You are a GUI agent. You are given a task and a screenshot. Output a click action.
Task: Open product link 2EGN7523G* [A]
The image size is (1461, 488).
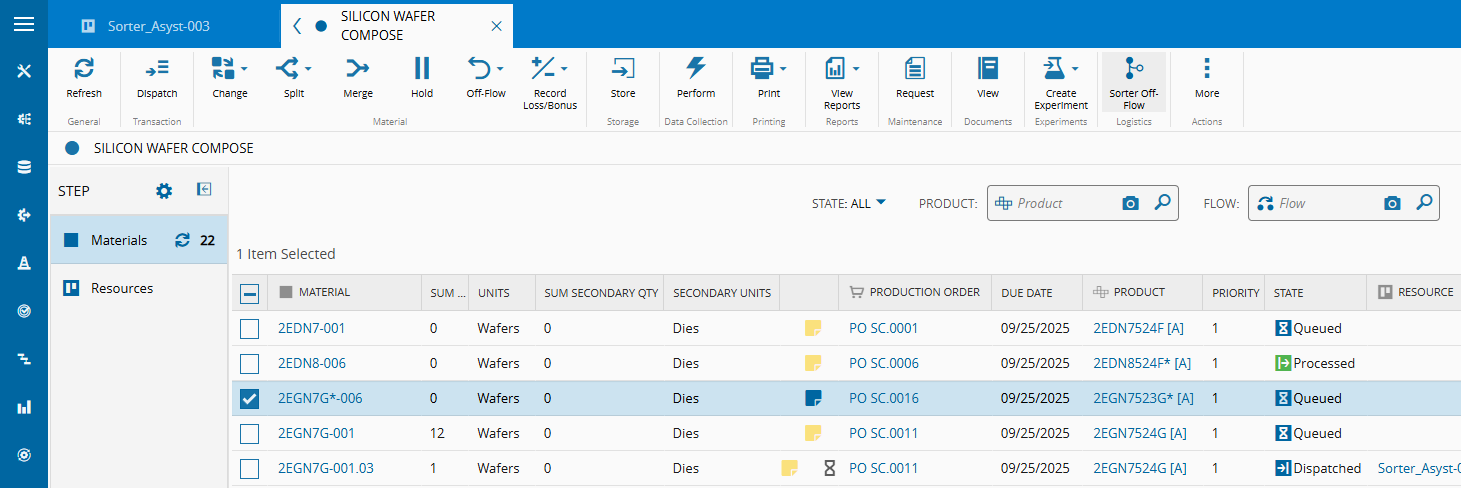pyautogui.click(x=1144, y=398)
